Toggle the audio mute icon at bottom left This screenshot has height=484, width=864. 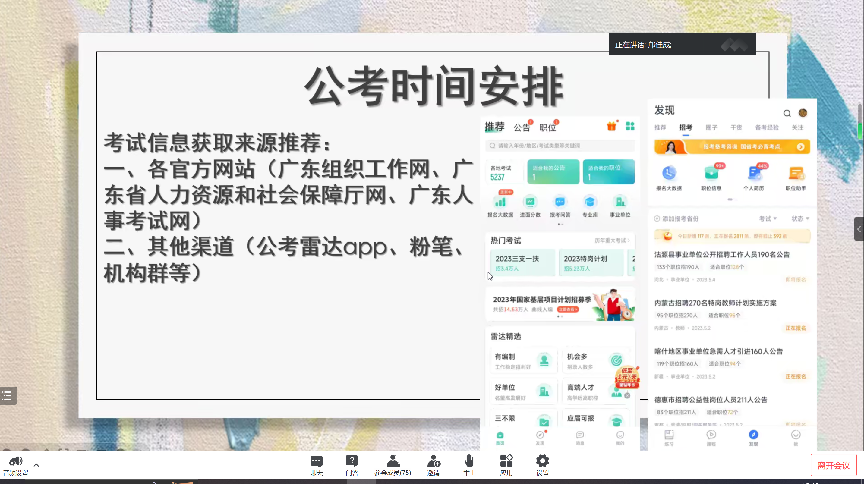pos(14,463)
